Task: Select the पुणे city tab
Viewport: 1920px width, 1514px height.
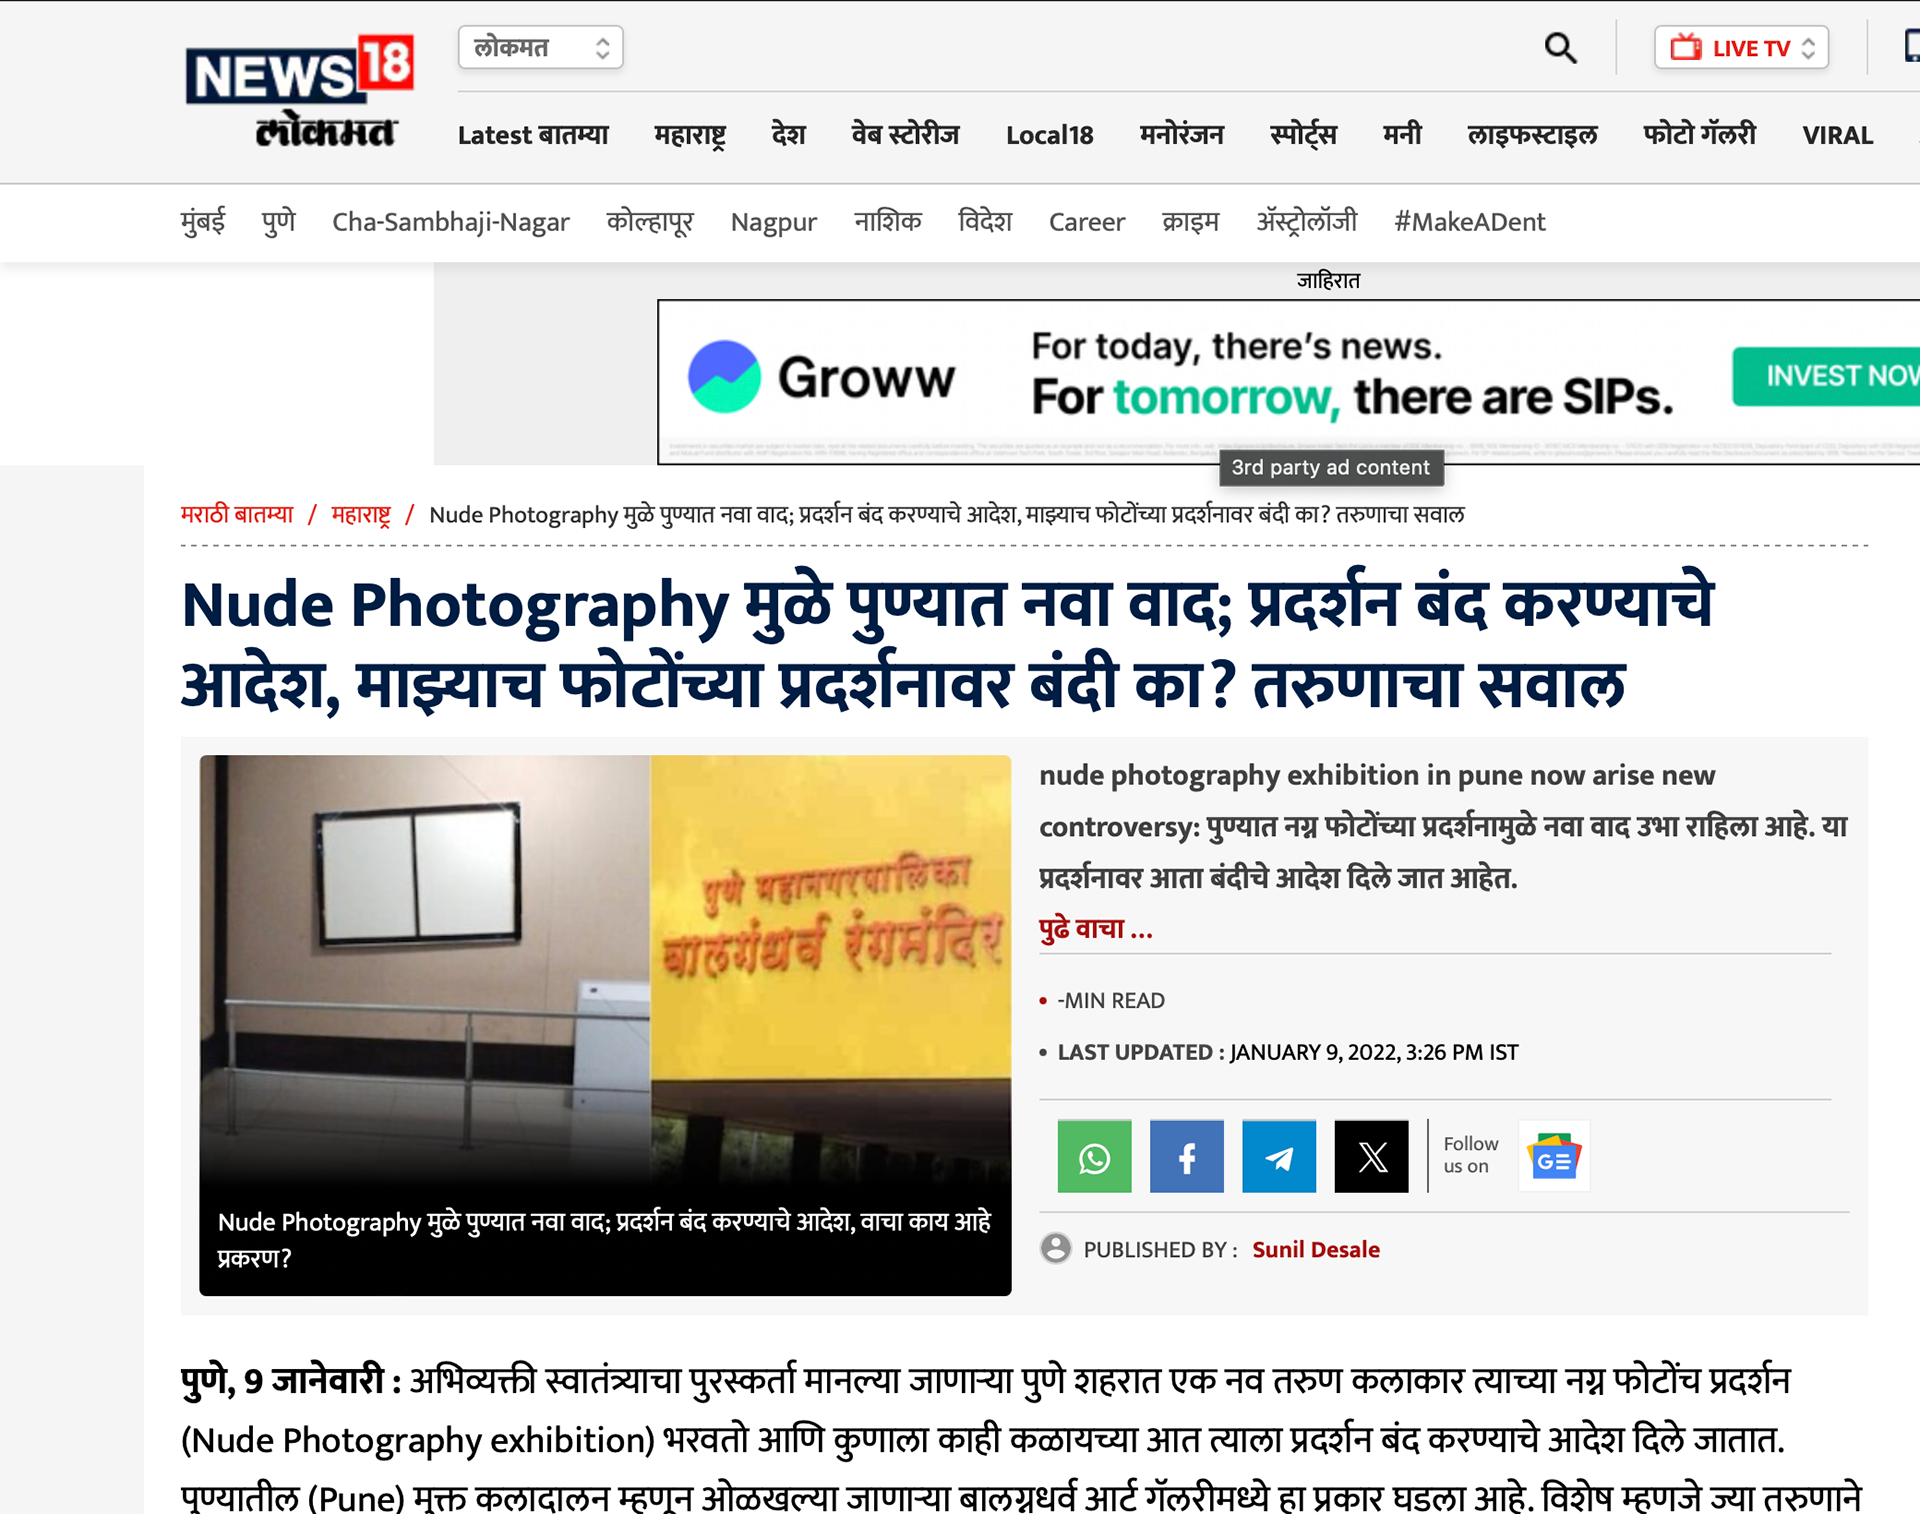Action: [x=278, y=221]
